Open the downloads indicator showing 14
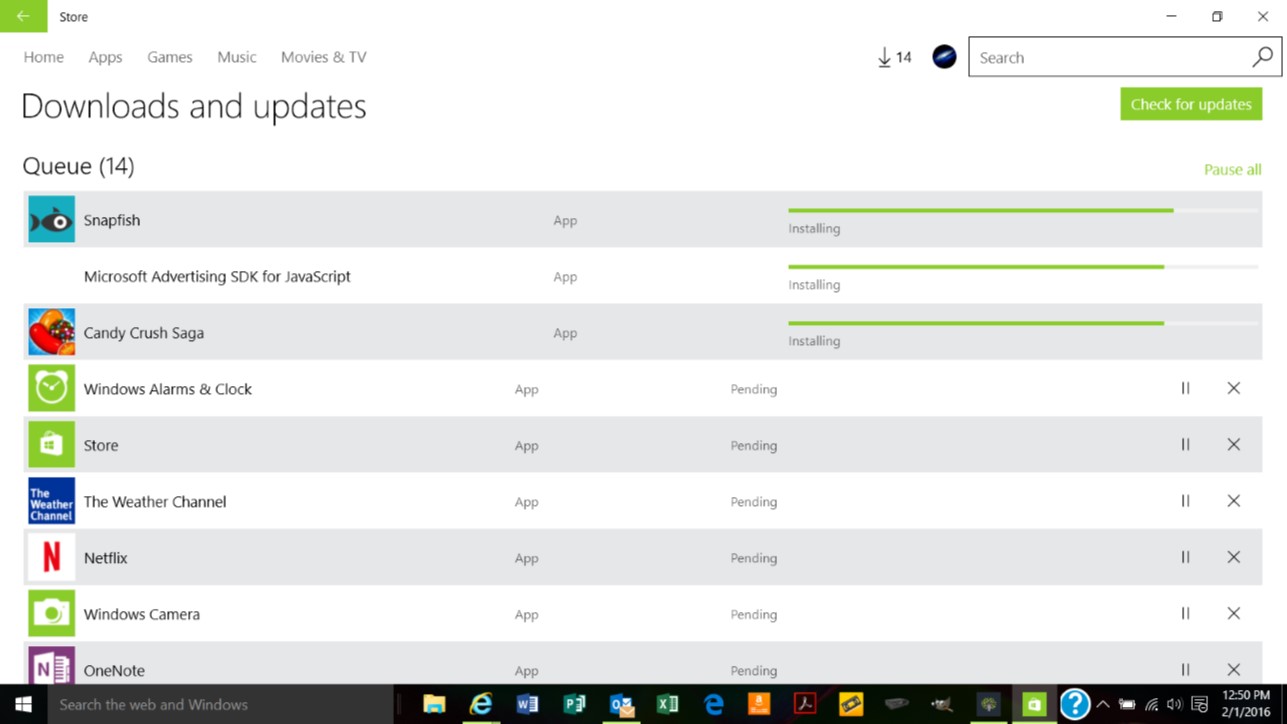The height and width of the screenshot is (724, 1287). coord(894,58)
